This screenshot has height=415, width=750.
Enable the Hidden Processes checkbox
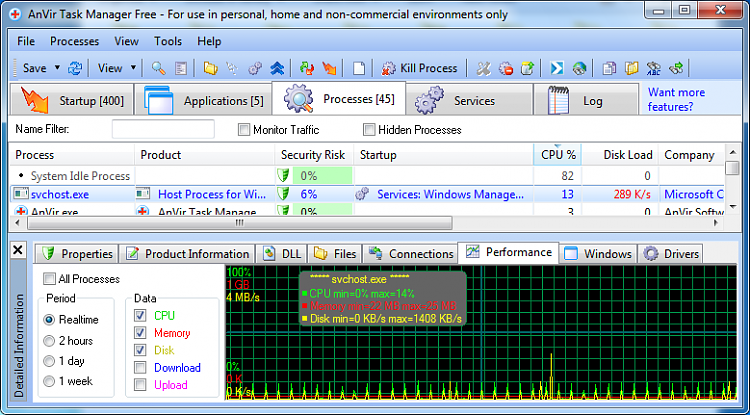click(369, 130)
